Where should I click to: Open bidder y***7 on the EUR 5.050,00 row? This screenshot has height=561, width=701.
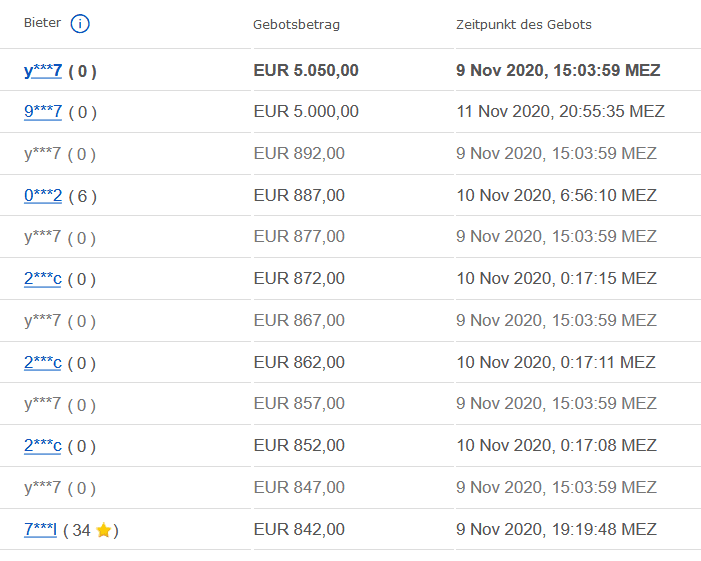point(43,71)
